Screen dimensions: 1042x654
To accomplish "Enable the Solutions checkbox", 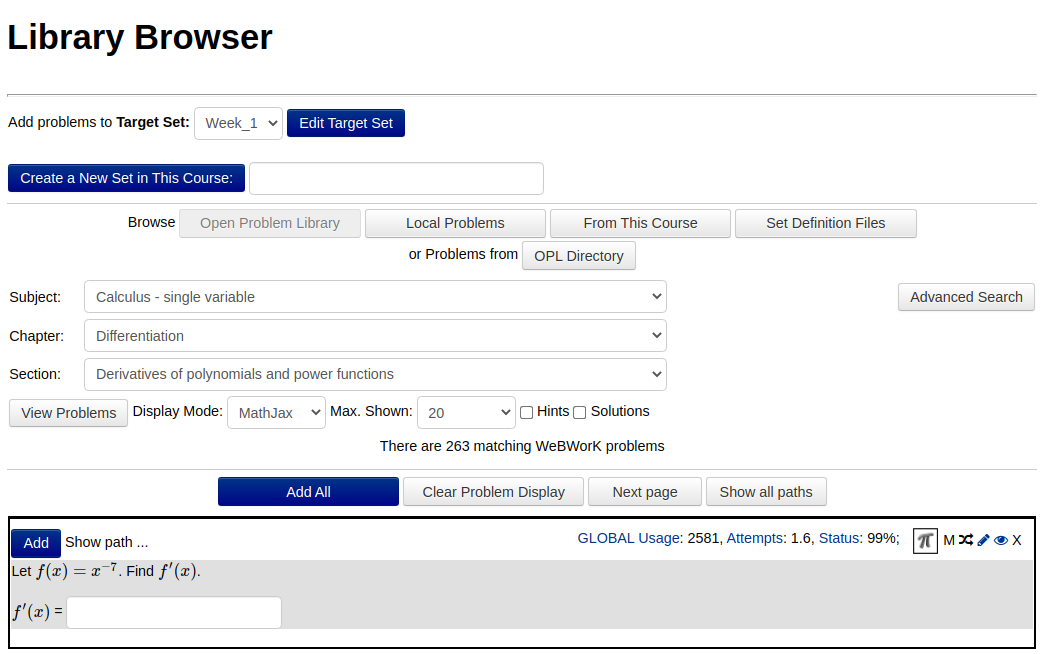I will tap(579, 413).
